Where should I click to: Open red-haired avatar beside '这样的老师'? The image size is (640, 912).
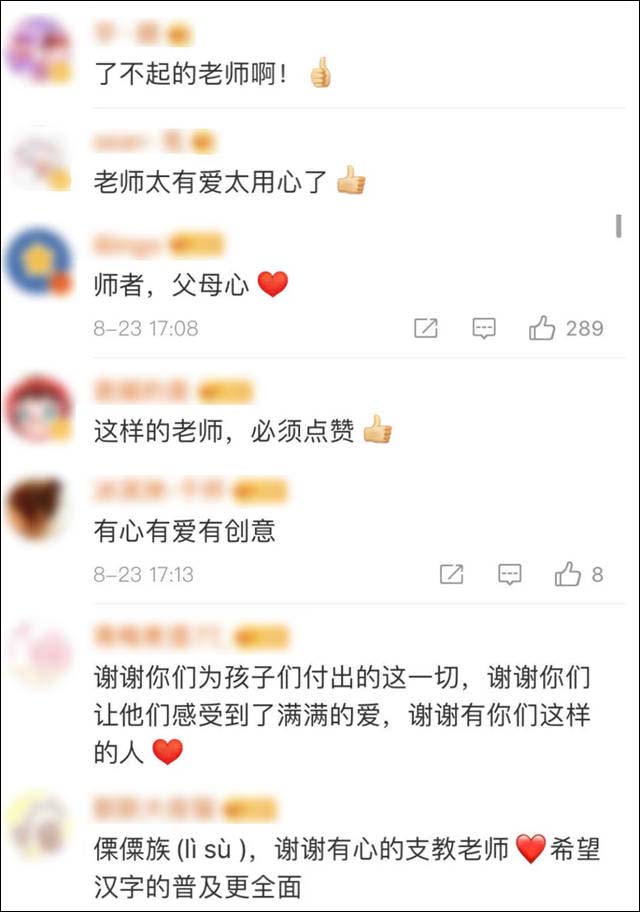point(38,409)
